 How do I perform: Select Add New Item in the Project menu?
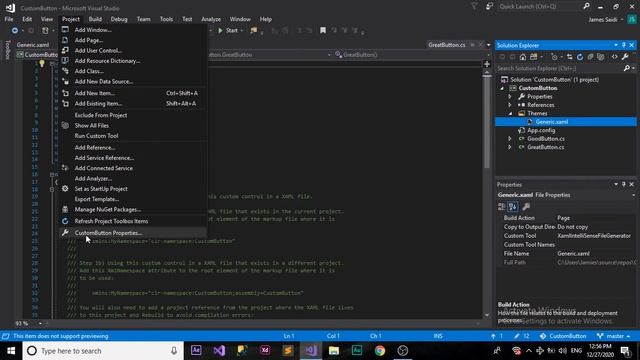point(133,93)
